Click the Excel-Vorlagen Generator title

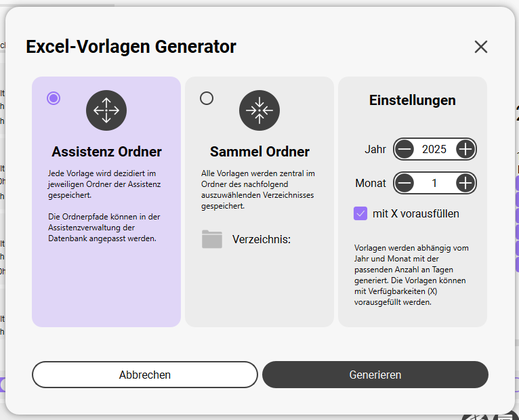[x=131, y=47]
